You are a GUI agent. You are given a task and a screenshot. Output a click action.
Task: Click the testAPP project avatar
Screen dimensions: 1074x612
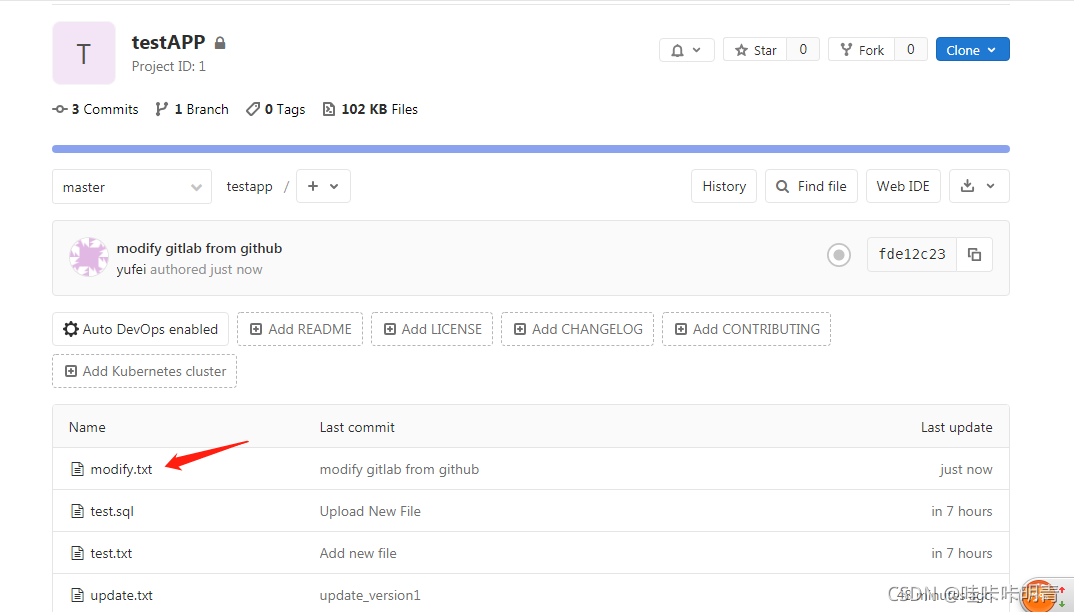(x=84, y=53)
